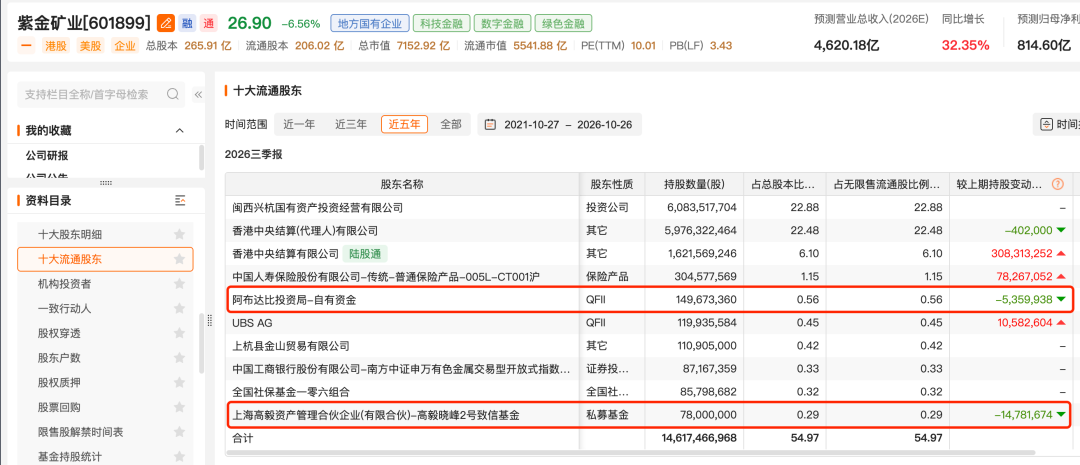This screenshot has width=1080, height=465.
Task: Click the 资料目录 panel vertical scrollbar
Action: click(201, 344)
